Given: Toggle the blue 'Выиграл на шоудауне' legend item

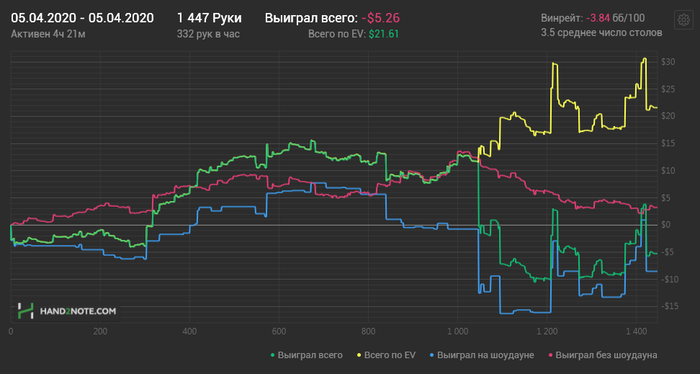Looking at the screenshot, I should click(x=481, y=355).
